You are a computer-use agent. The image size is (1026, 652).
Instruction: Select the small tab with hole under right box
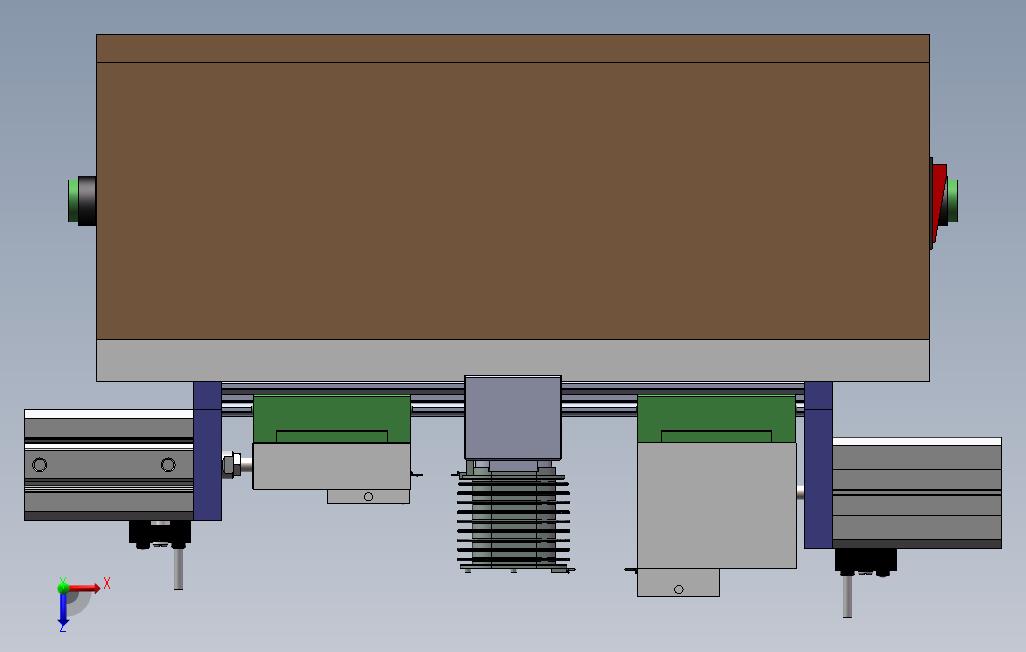pos(679,583)
